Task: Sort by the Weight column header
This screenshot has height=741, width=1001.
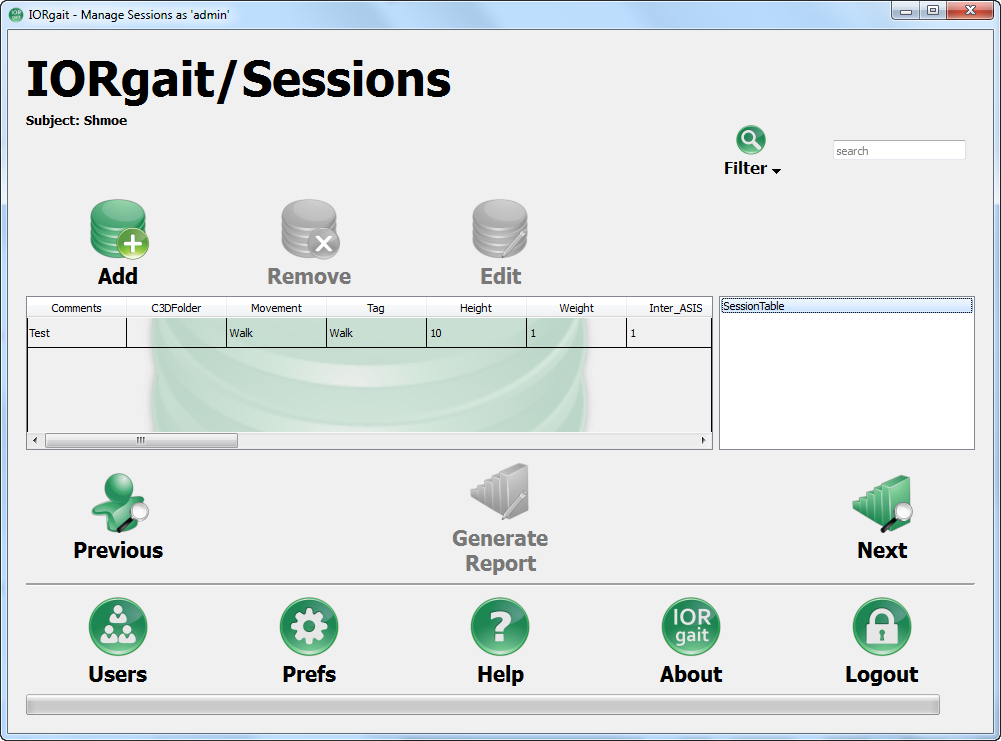Action: [576, 308]
